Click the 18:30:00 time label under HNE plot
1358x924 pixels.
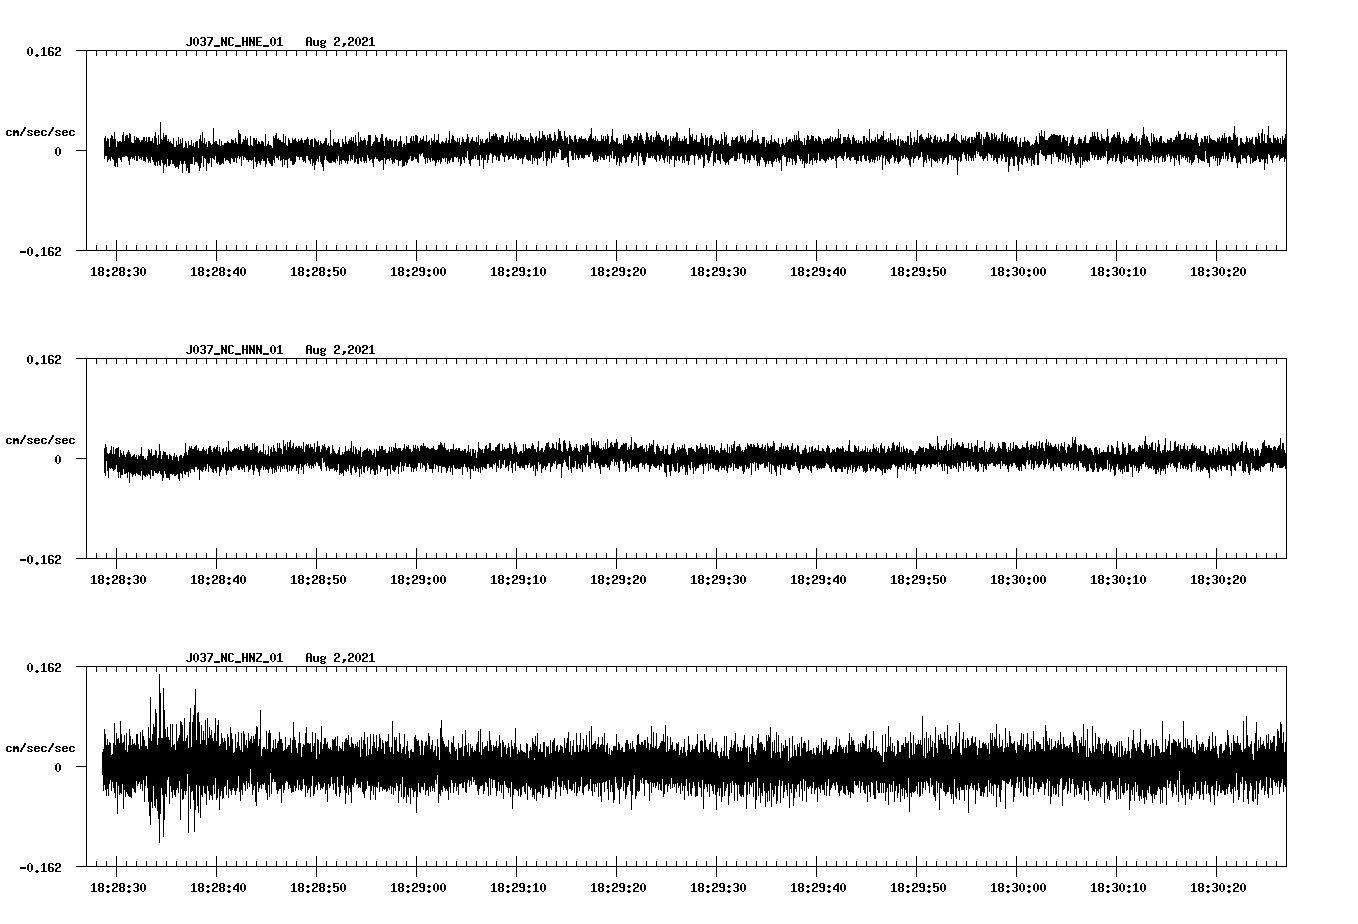(1018, 272)
